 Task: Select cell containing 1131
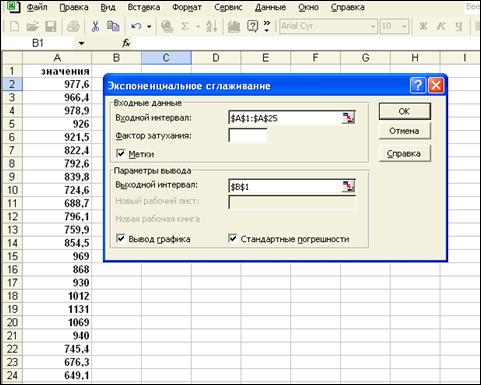(x=57, y=309)
